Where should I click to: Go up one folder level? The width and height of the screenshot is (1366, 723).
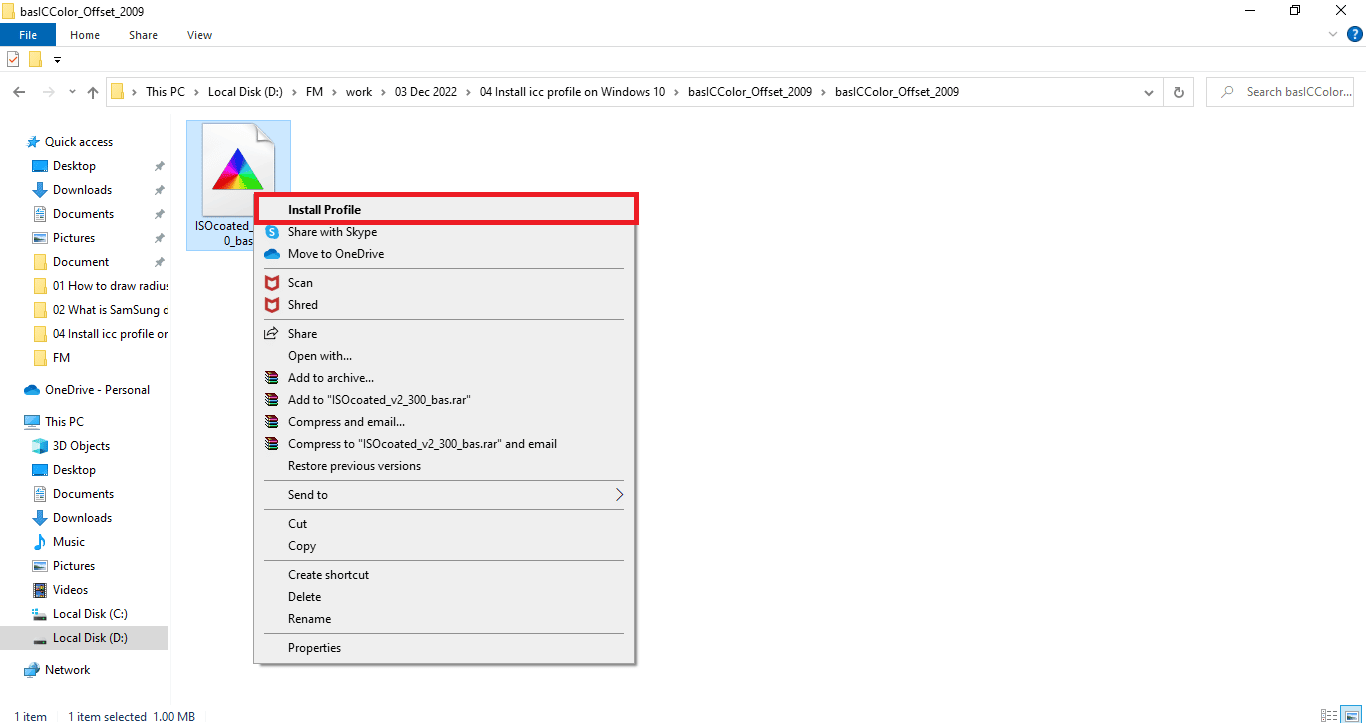(x=92, y=91)
